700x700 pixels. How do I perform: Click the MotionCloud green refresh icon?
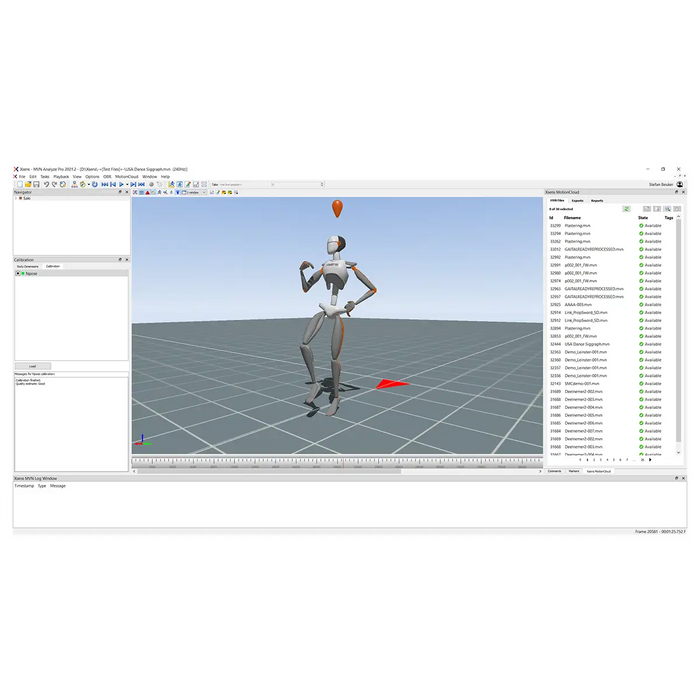(626, 209)
